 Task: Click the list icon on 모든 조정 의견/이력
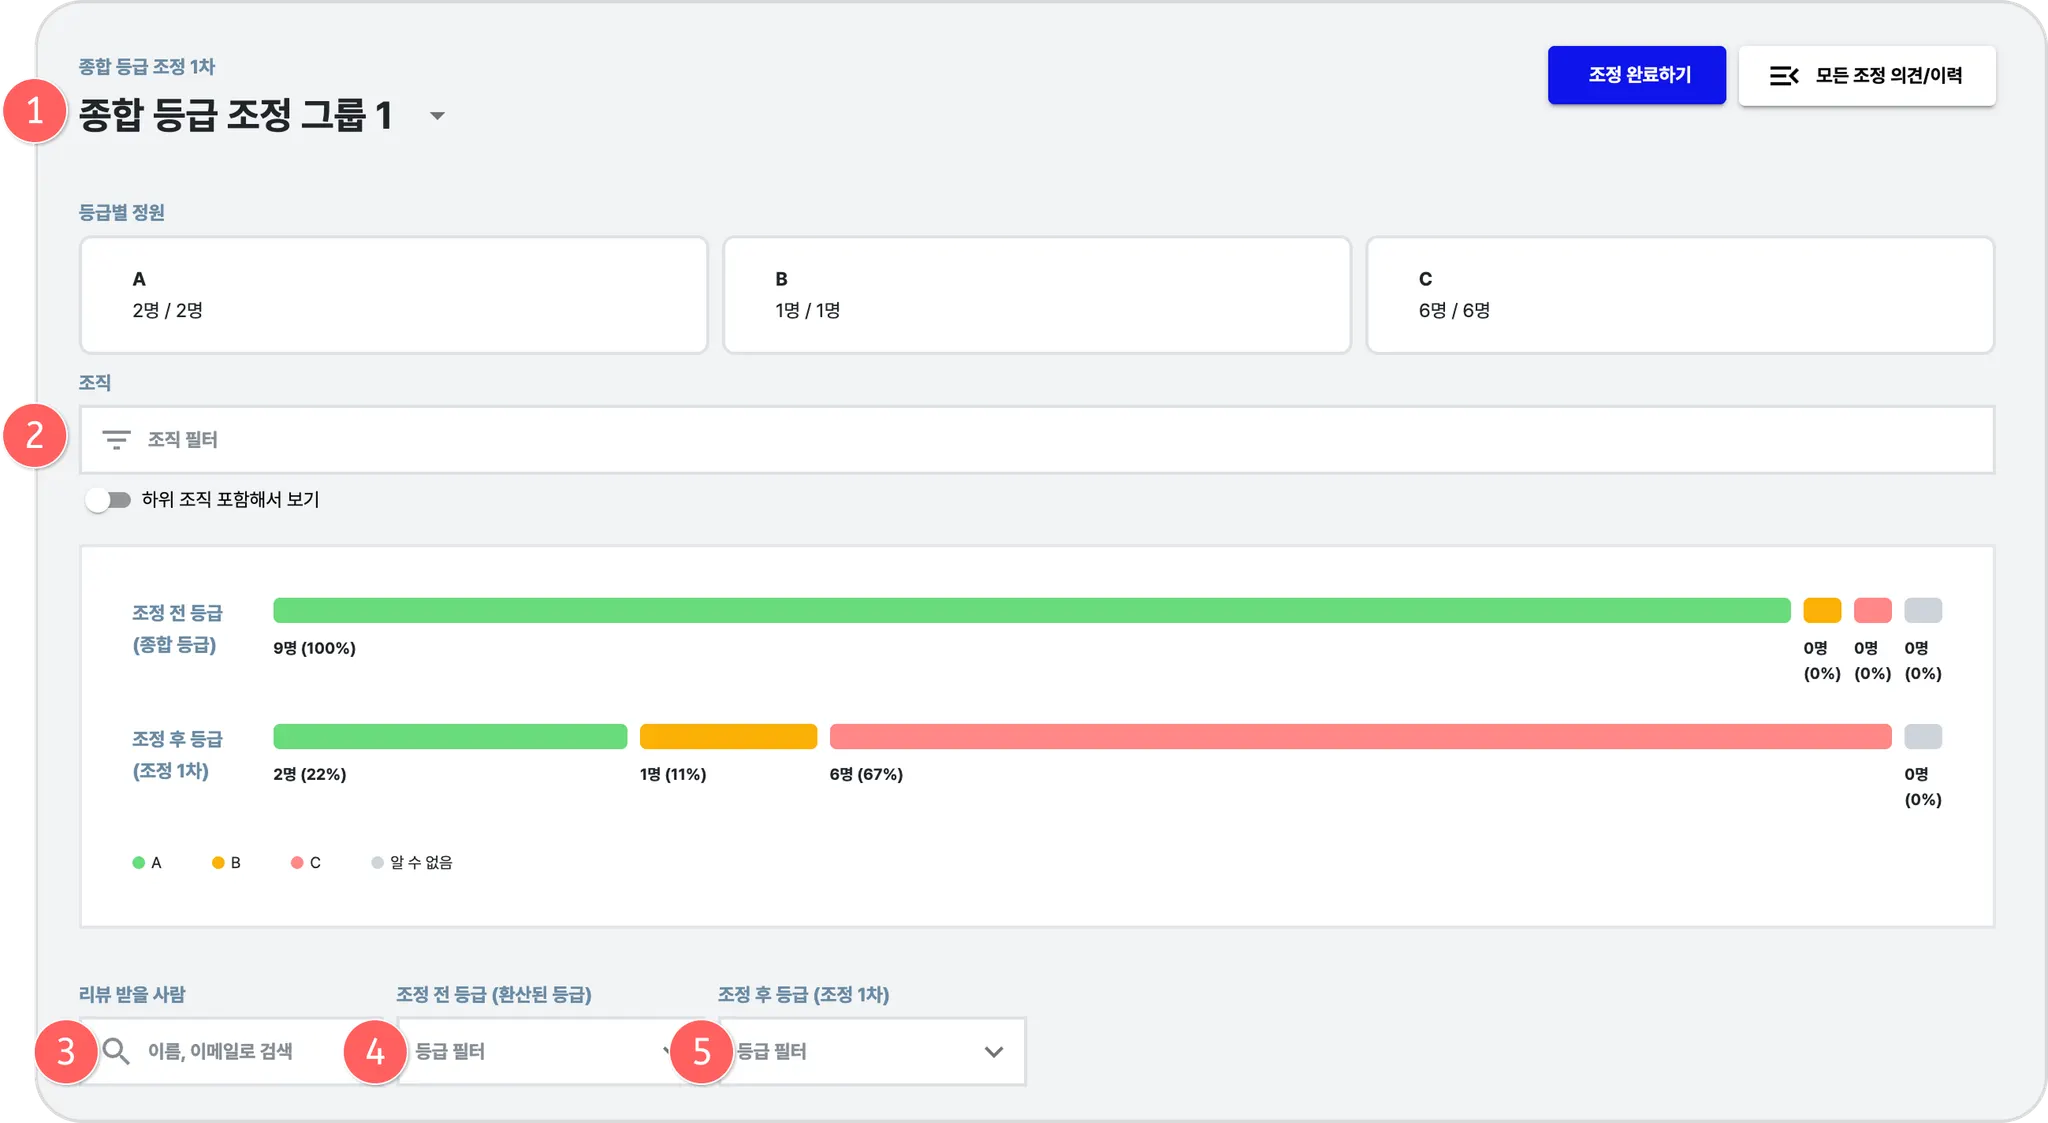click(x=1784, y=76)
